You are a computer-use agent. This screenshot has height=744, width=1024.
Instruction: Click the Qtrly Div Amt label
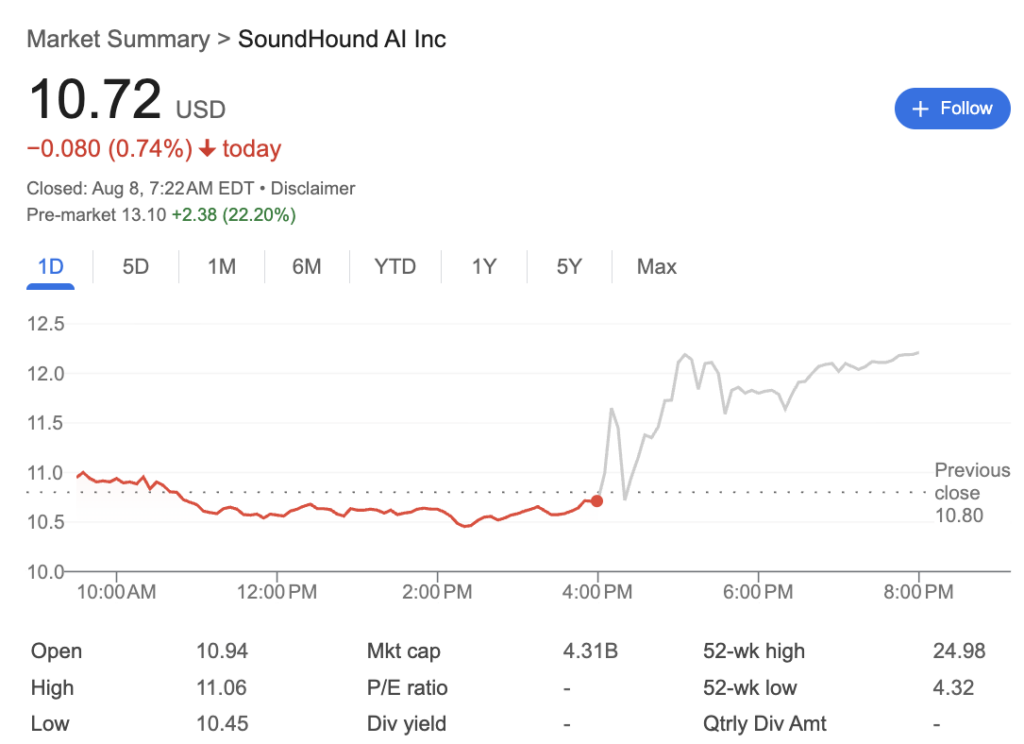(x=765, y=723)
